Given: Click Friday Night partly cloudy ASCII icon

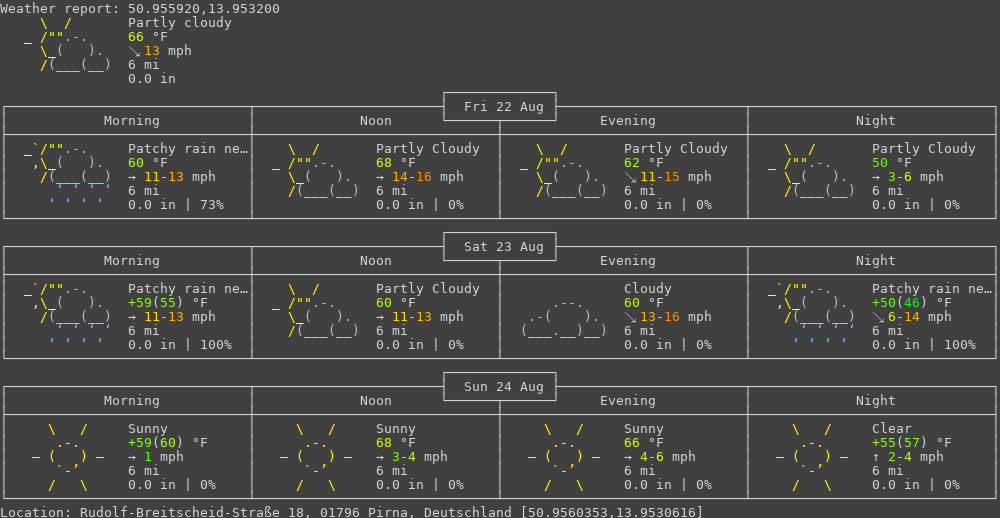Looking at the screenshot, I should tap(811, 170).
